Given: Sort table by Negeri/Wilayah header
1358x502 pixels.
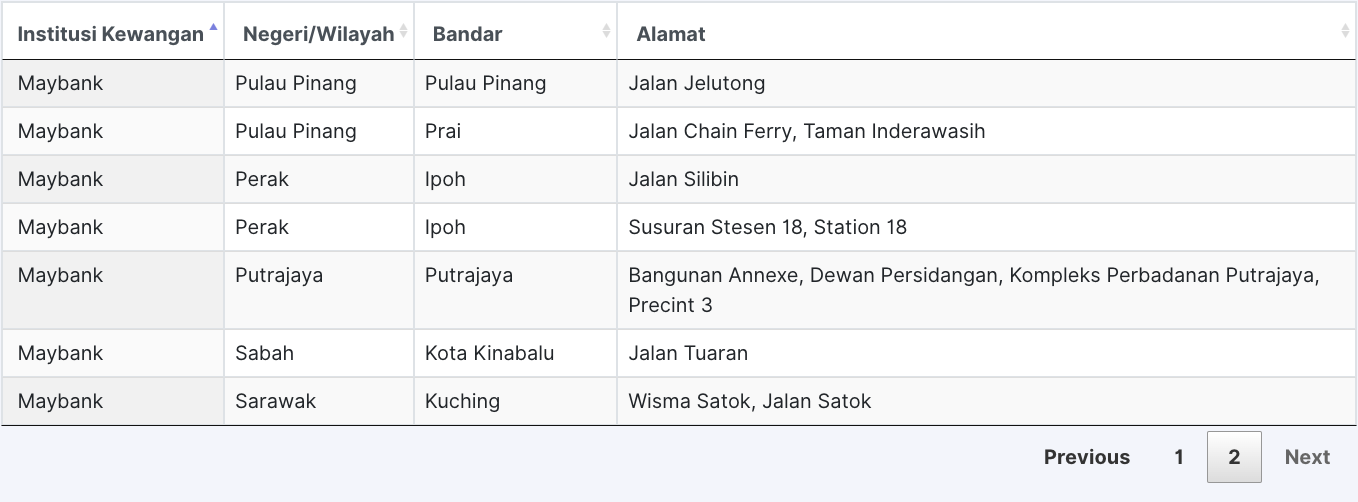Looking at the screenshot, I should tap(318, 34).
